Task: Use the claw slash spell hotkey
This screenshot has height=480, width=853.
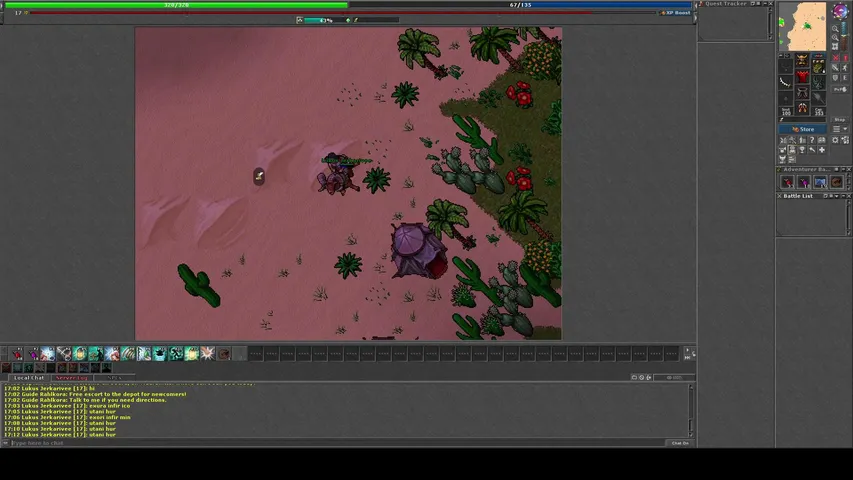Action: (128, 354)
